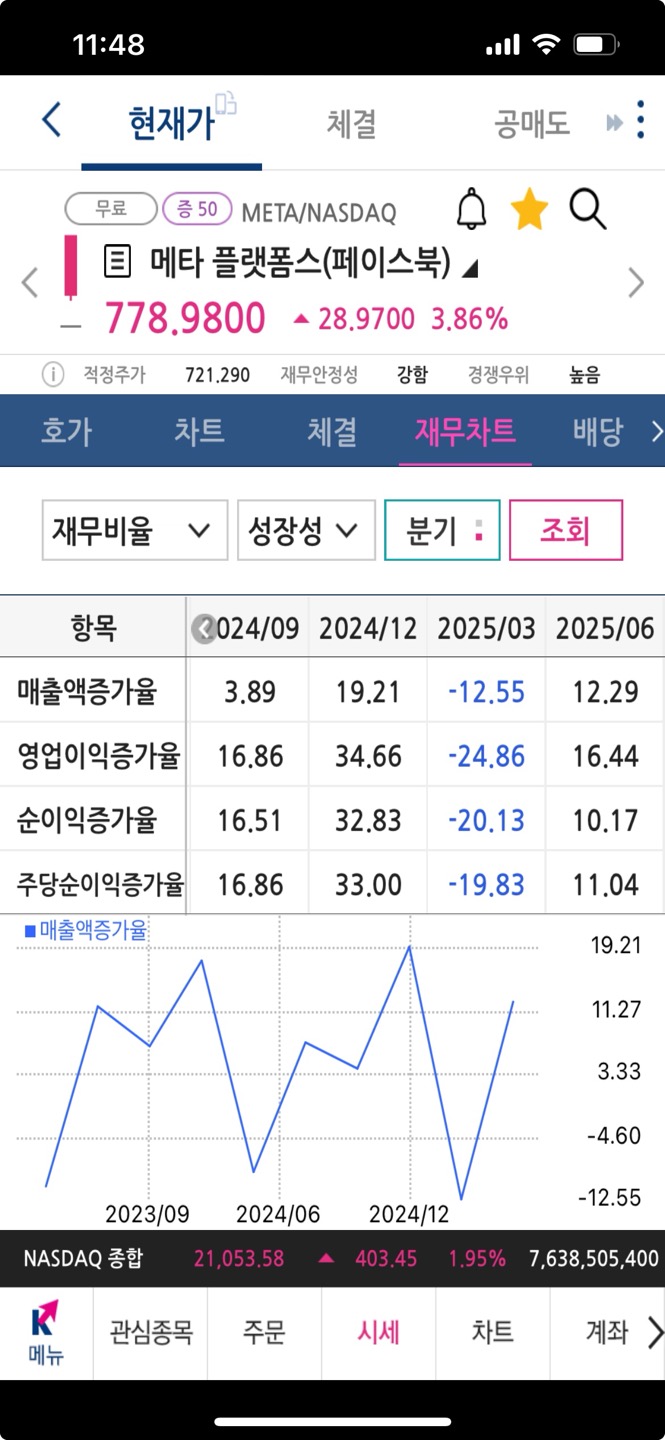Tap the 재무안정성 강함 indicator
Screen dimensions: 665x1440
(354, 375)
